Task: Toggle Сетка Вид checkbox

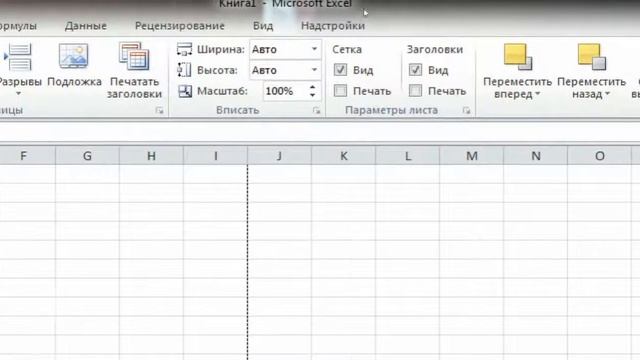Action: [x=340, y=70]
